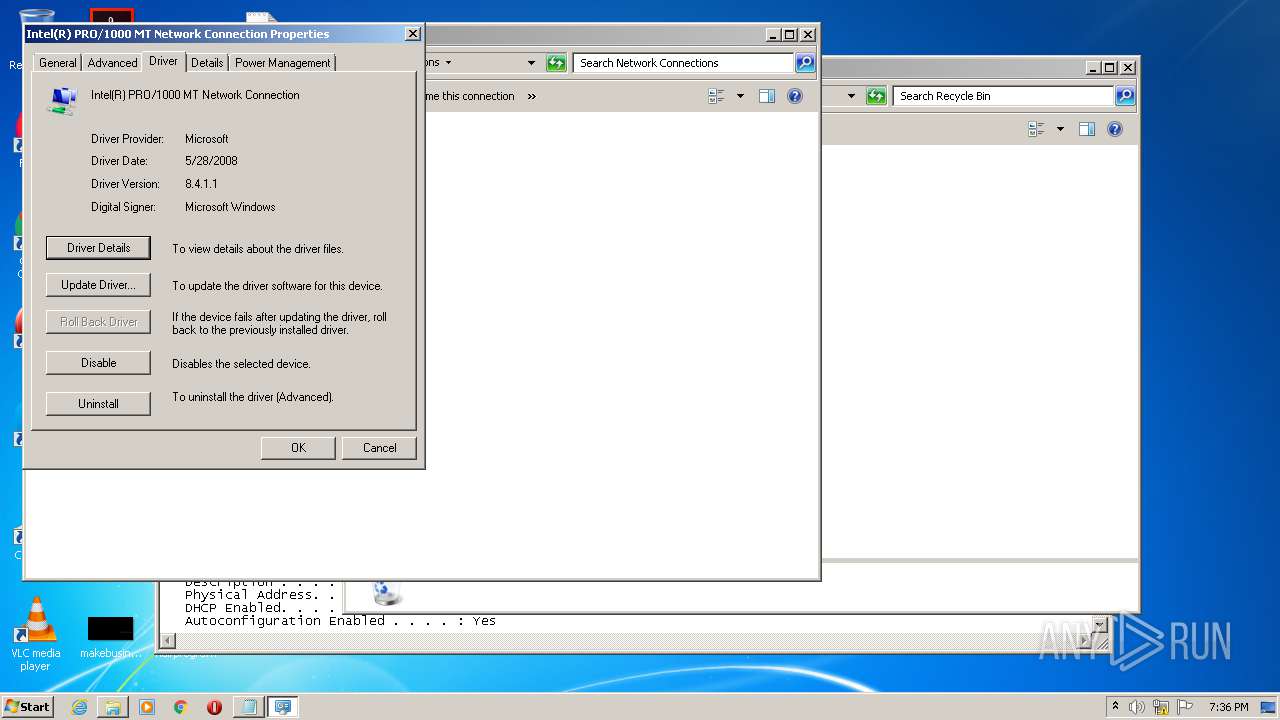Viewport: 1280px width, 720px height.
Task: Click the network tray icon
Action: click(1161, 707)
